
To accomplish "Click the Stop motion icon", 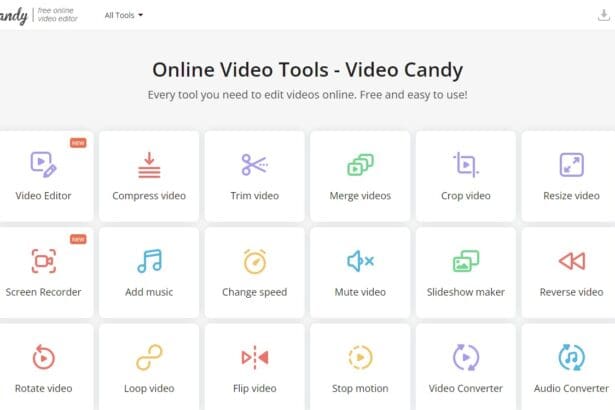I will (x=360, y=357).
